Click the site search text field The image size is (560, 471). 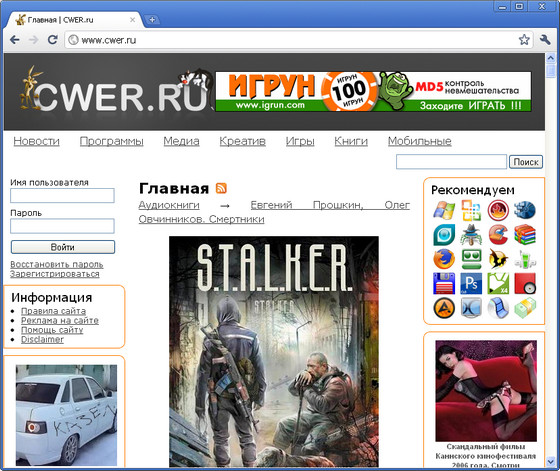coord(451,162)
